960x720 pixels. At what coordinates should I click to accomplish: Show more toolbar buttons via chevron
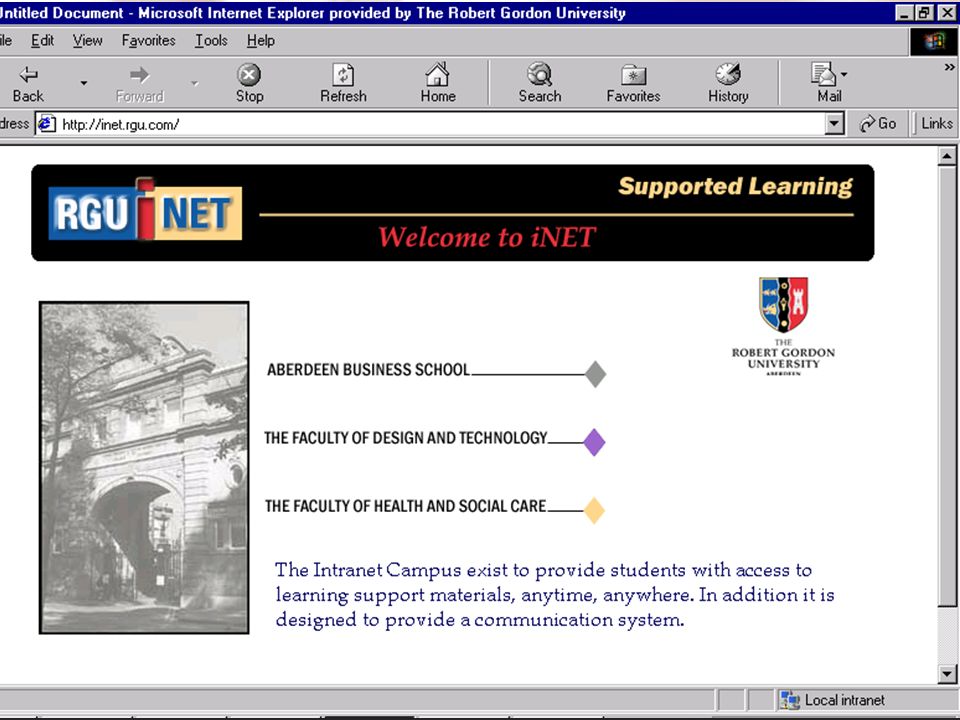(x=949, y=67)
